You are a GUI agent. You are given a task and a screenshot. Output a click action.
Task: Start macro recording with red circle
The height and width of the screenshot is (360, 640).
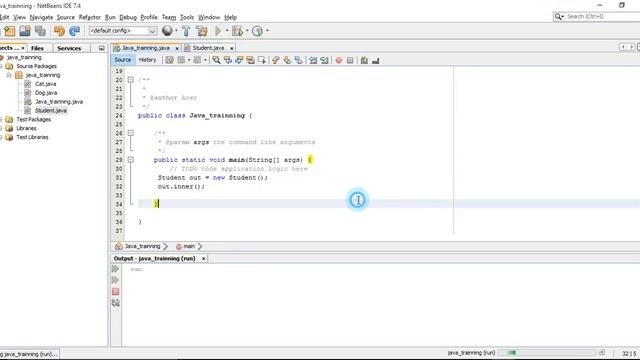tap(338, 60)
